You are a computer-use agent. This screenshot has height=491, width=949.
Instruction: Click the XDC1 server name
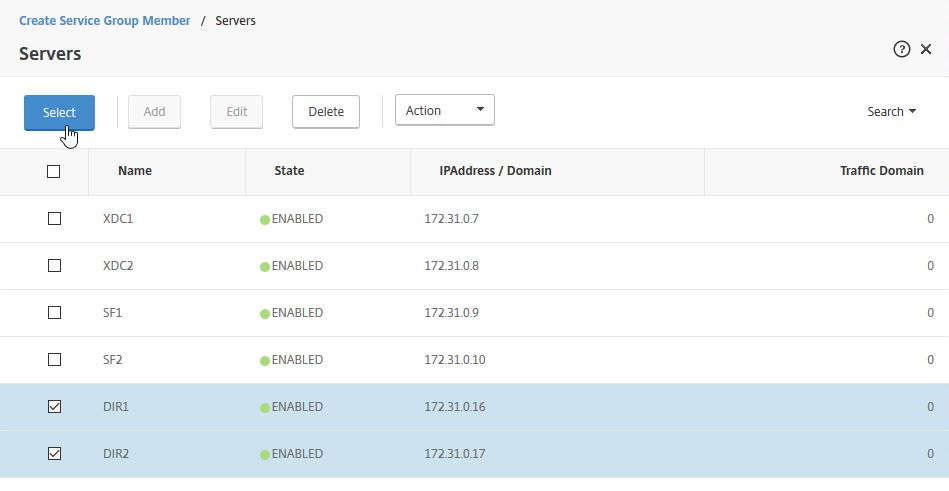[118, 219]
